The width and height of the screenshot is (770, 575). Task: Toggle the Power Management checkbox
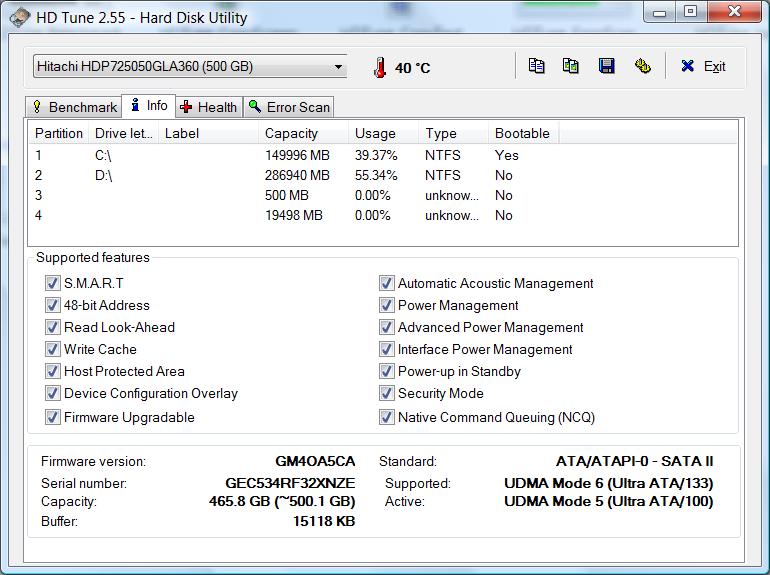[x=386, y=305]
